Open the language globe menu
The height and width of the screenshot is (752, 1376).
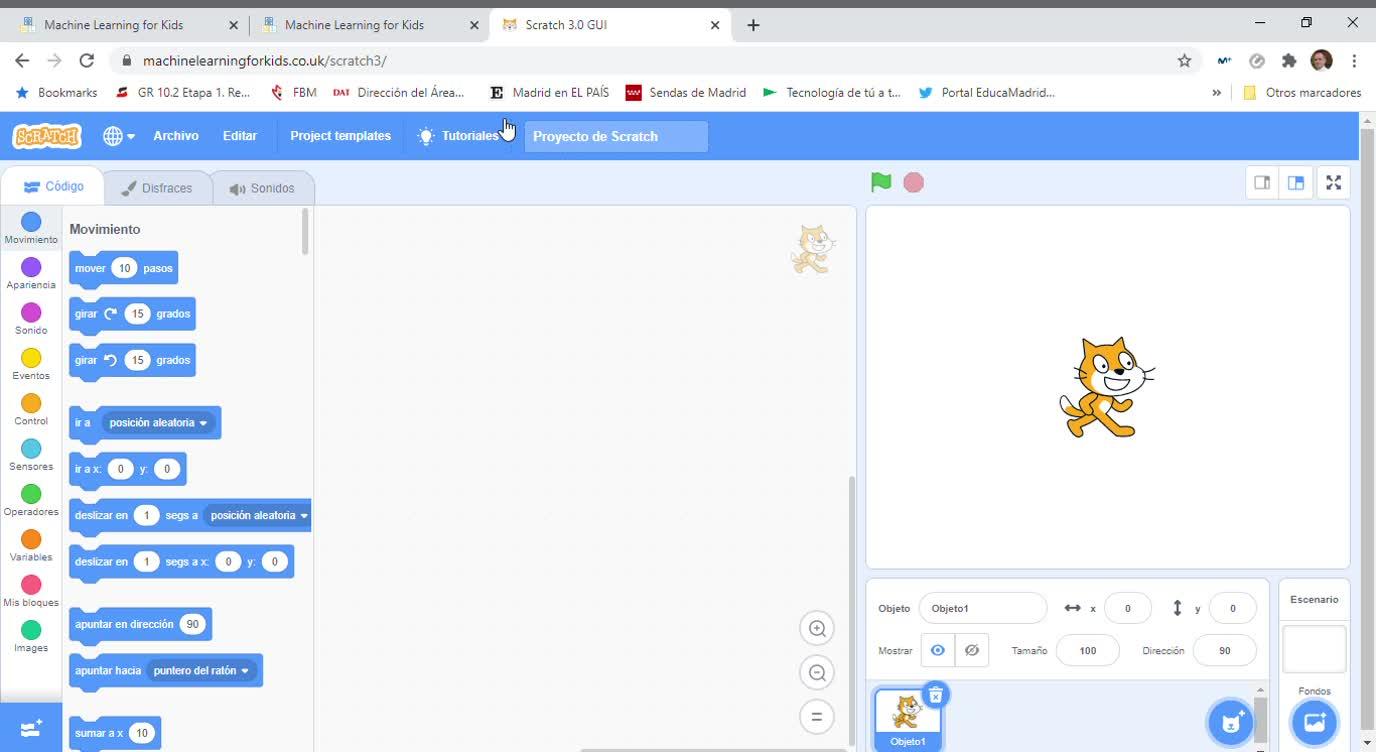[x=118, y=136]
